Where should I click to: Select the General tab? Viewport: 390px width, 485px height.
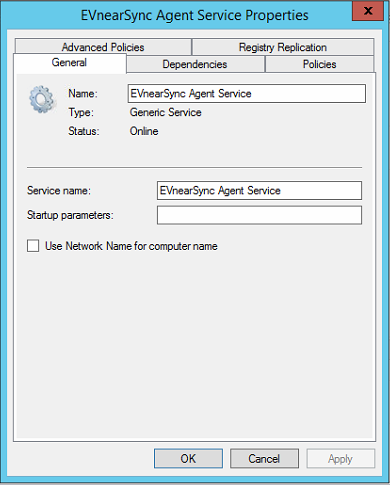pos(69,63)
